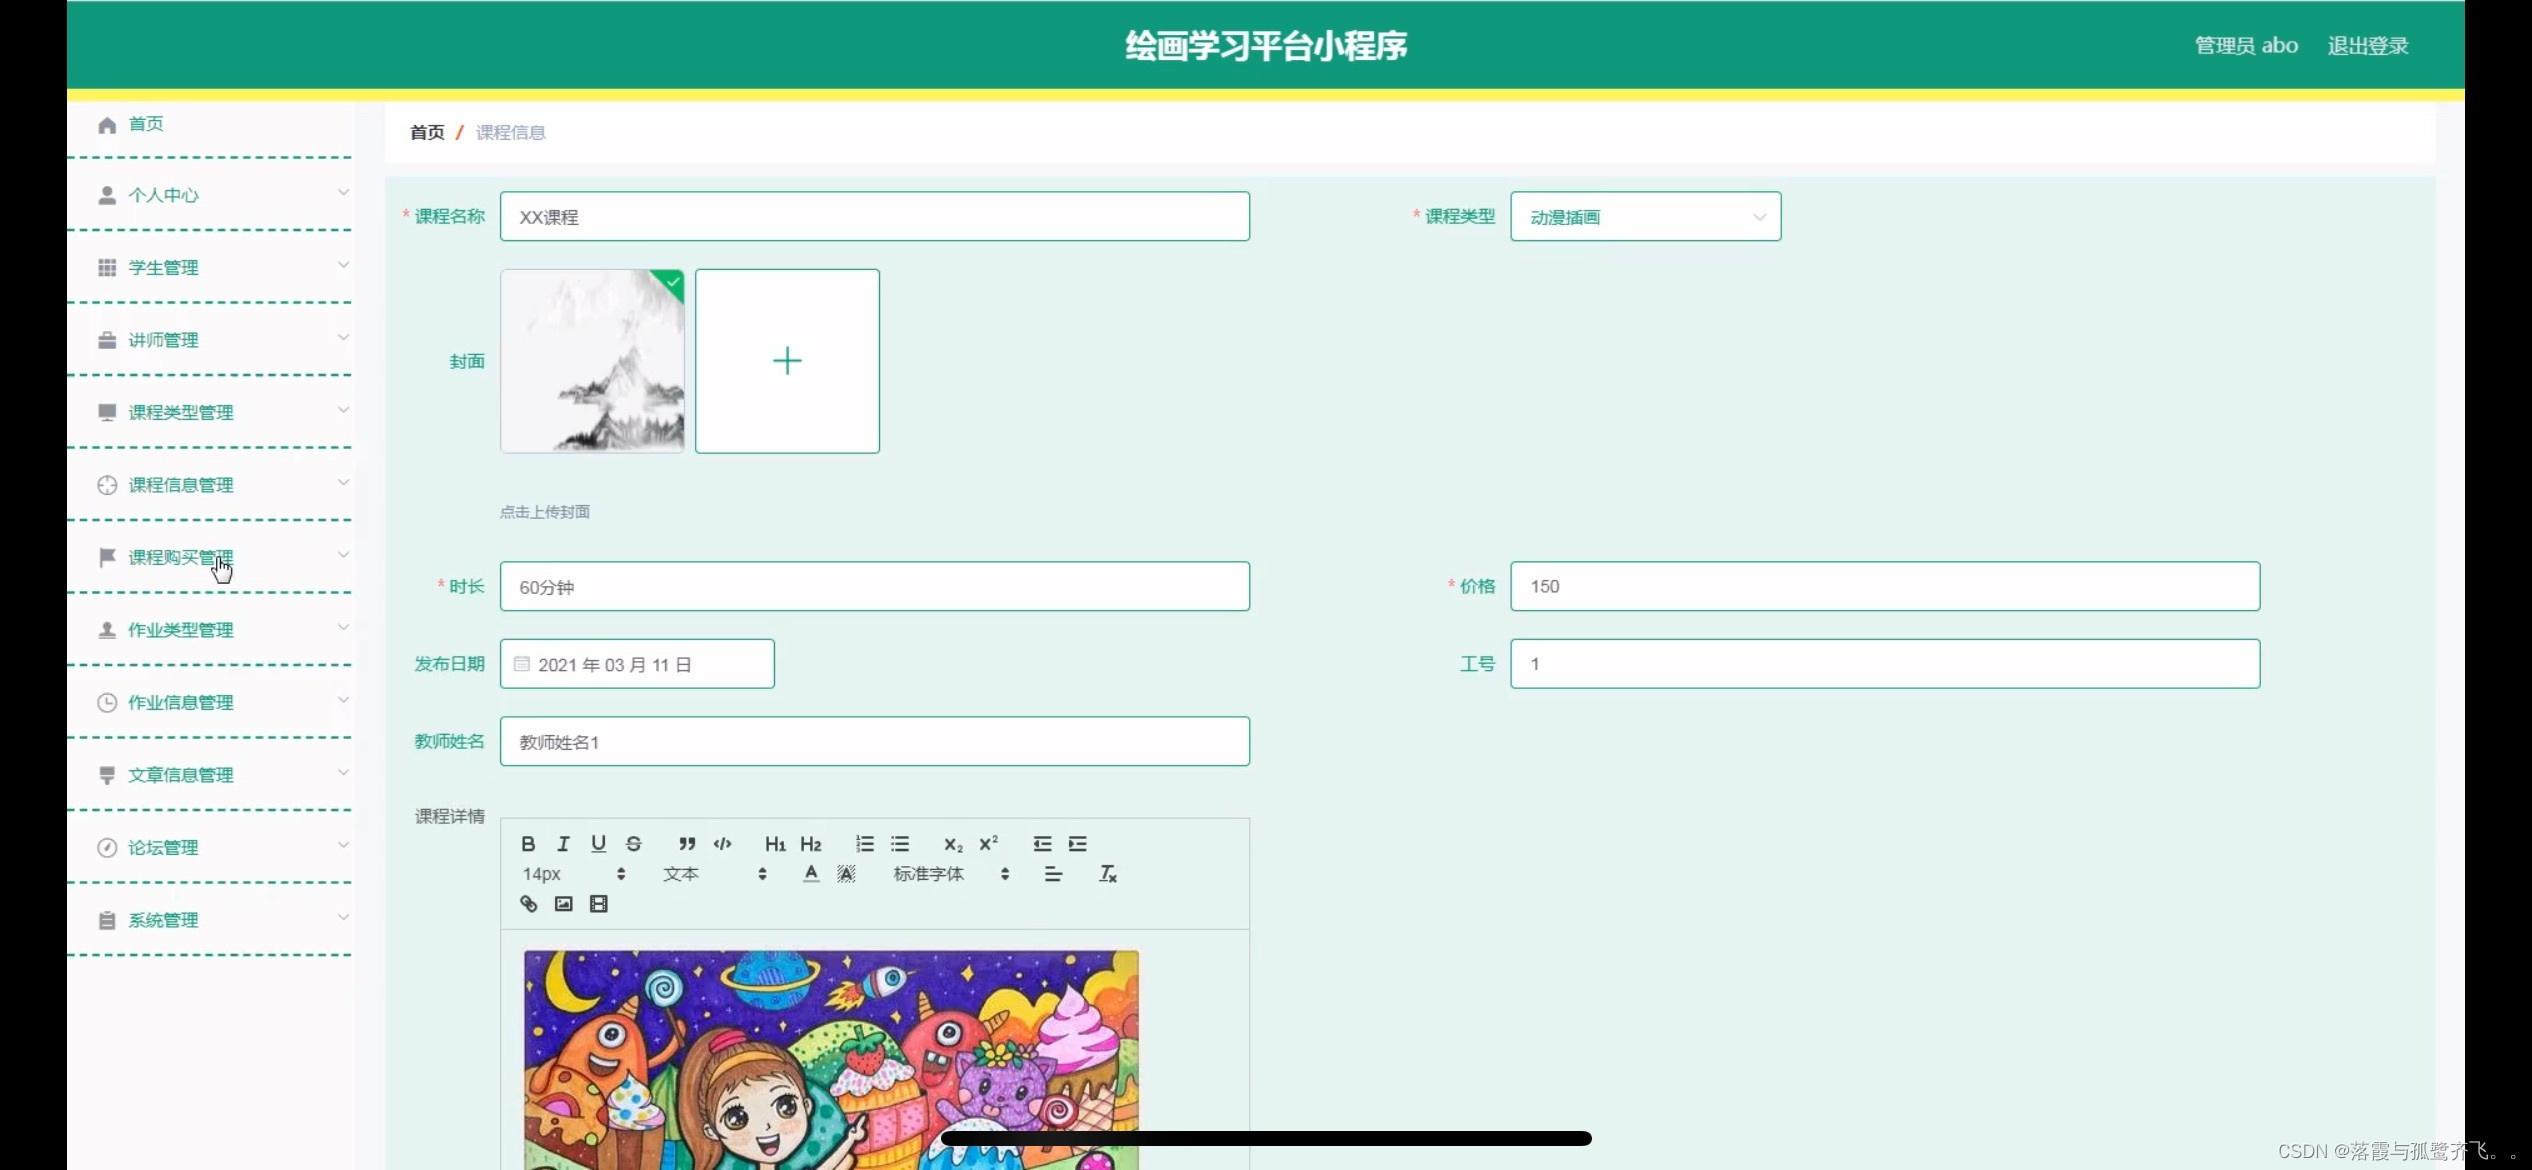Open the 作业类型管理 menu item
Screen dimensions: 2532x1170
pos(210,630)
